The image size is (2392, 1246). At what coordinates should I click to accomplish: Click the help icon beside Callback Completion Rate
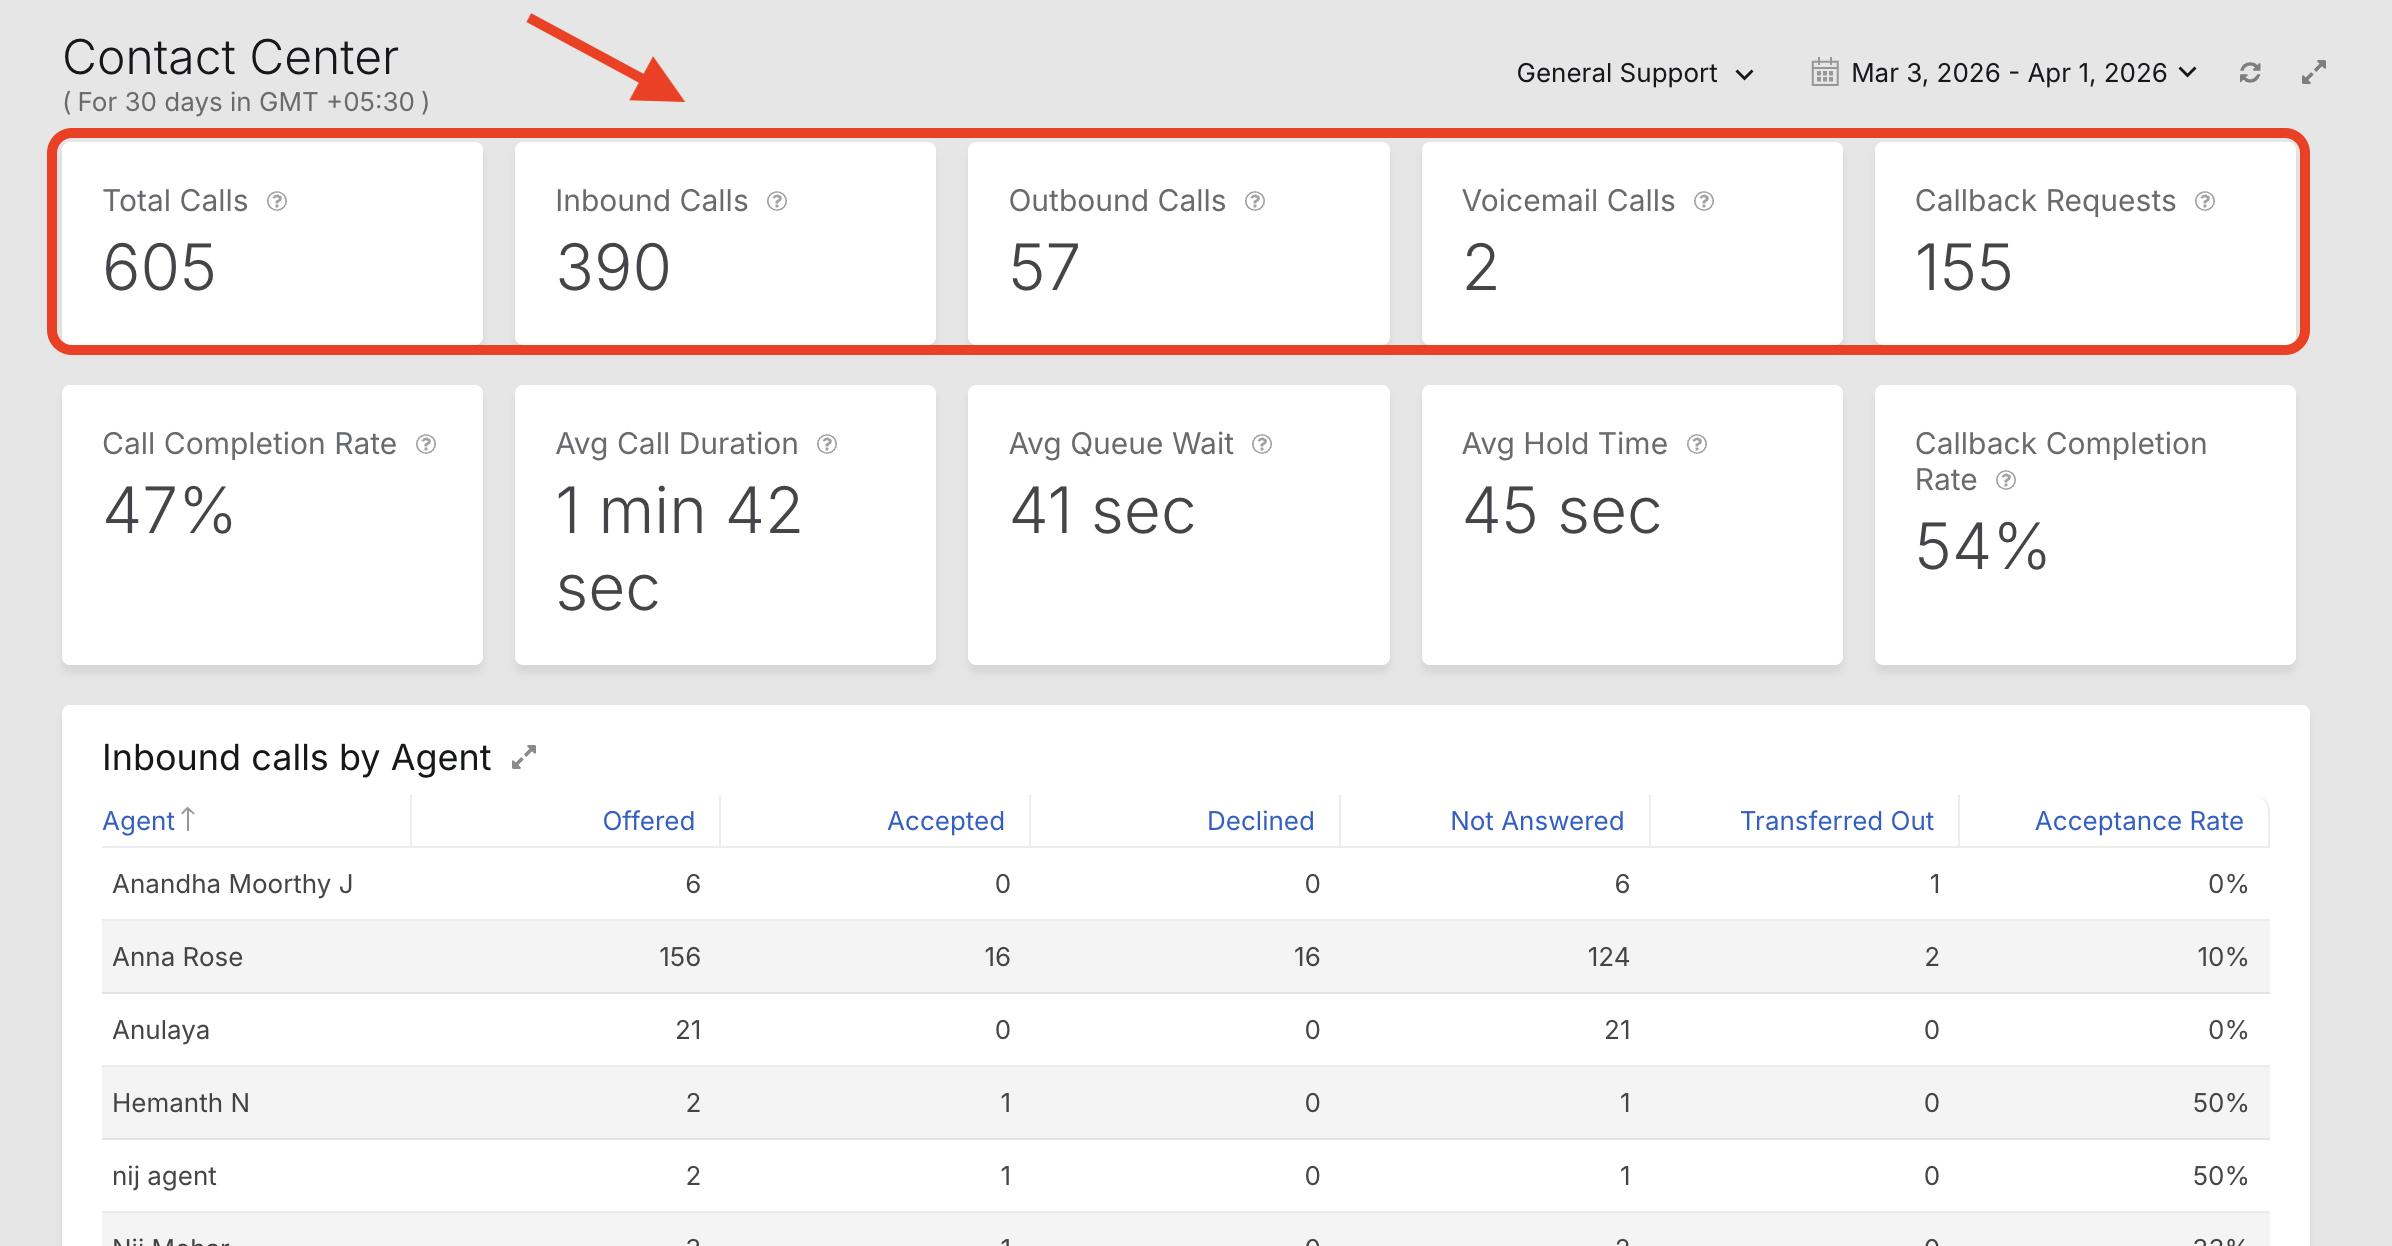[2006, 480]
